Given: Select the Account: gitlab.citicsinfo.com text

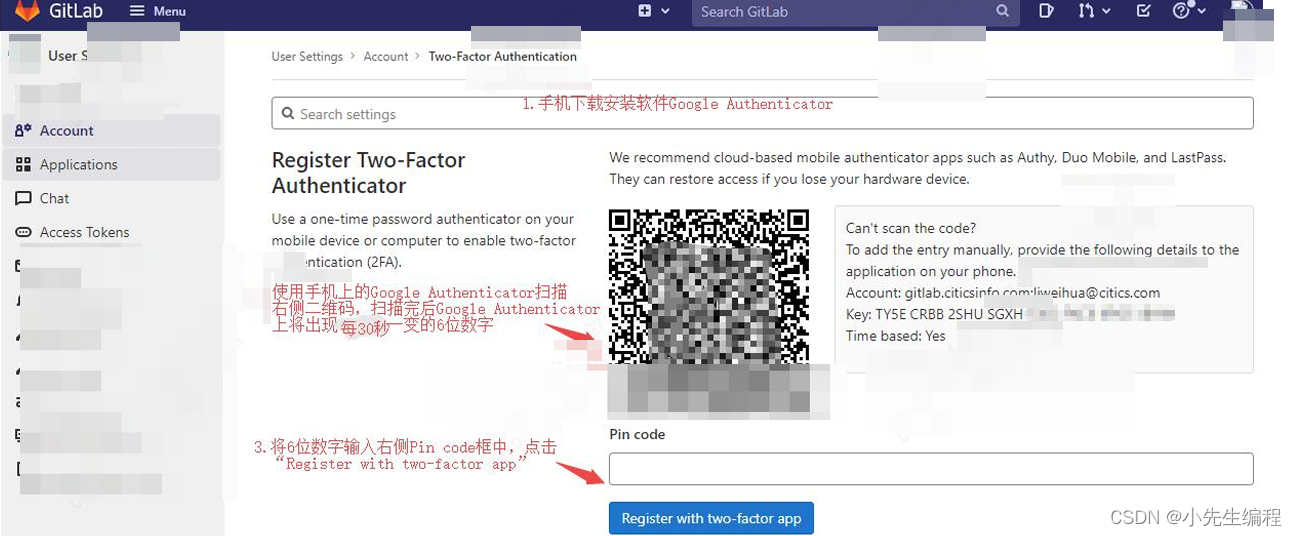Looking at the screenshot, I should click(1003, 293).
